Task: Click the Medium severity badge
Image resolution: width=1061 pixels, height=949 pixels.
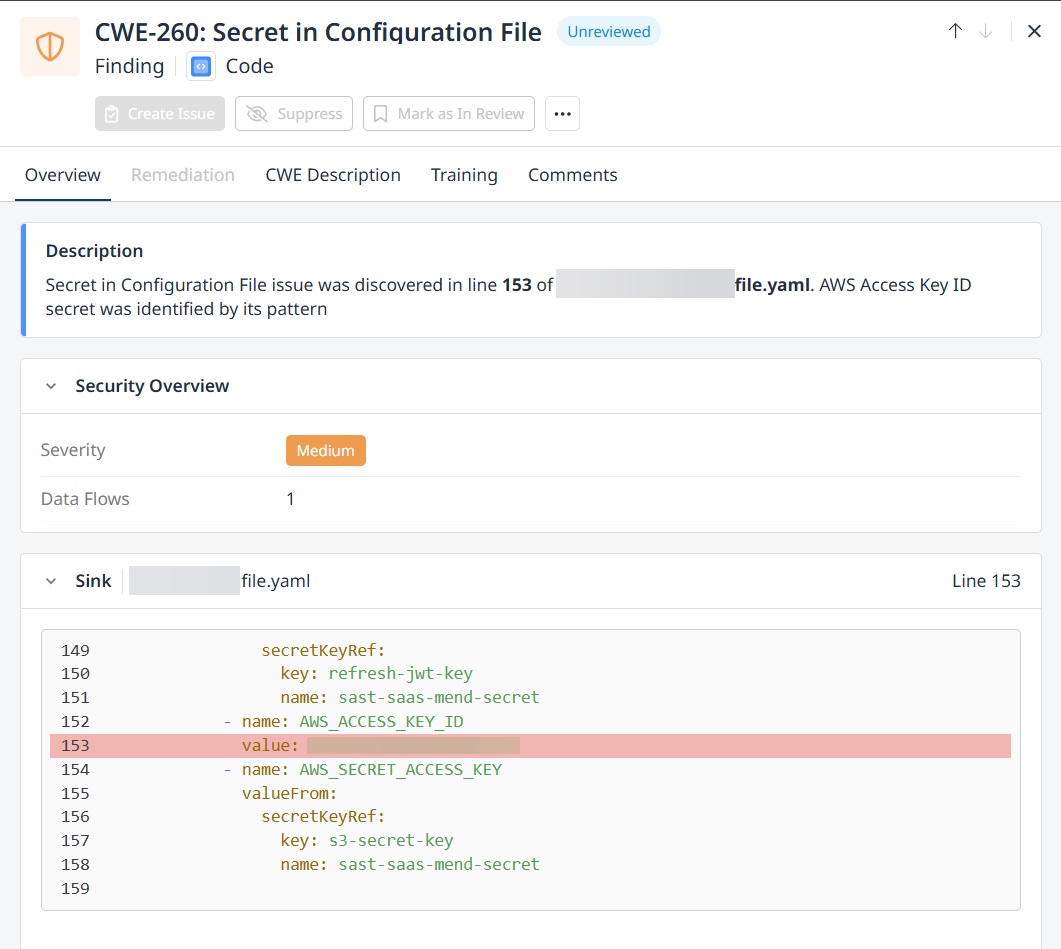Action: 325,450
